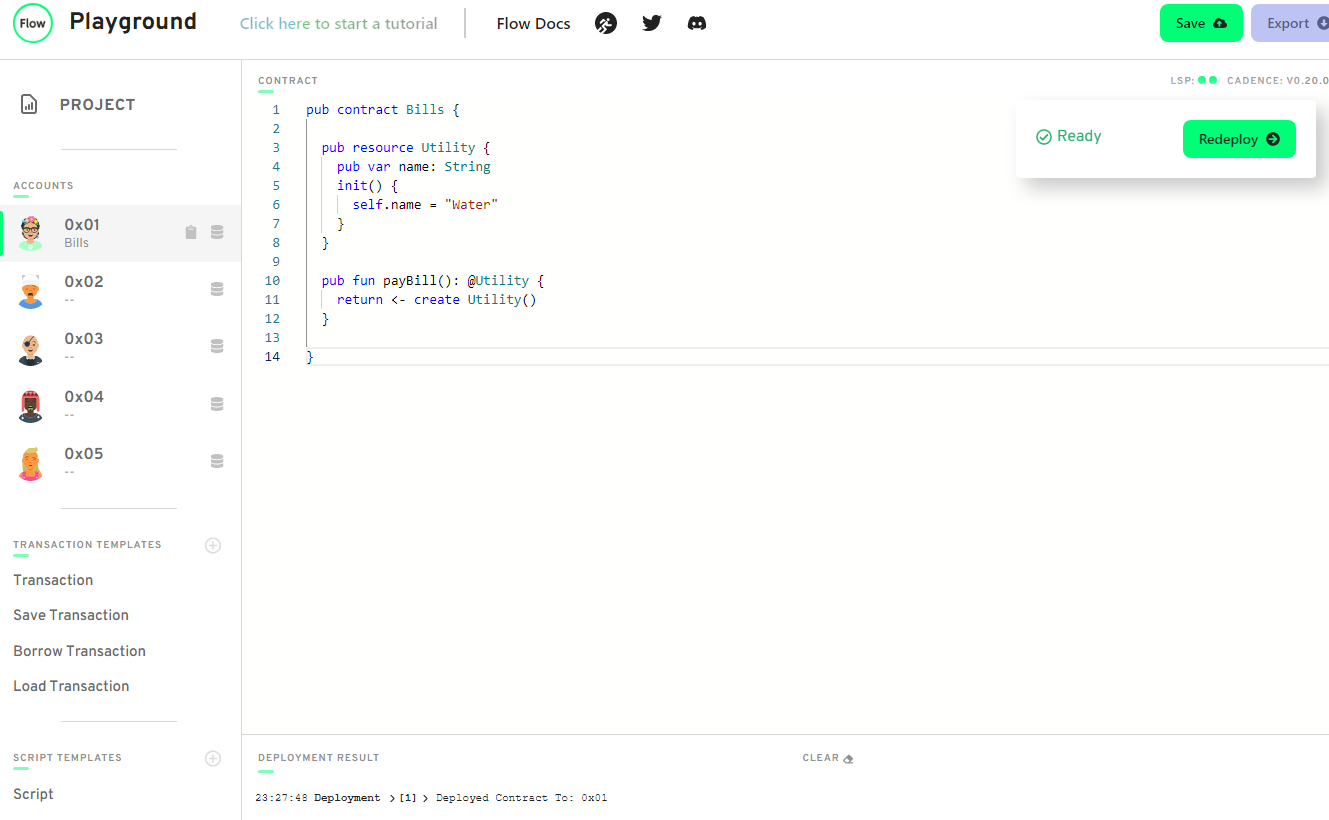Viewport: 1329px width, 820px height.
Task: Open storage icon for account 0x04
Action: click(x=217, y=404)
